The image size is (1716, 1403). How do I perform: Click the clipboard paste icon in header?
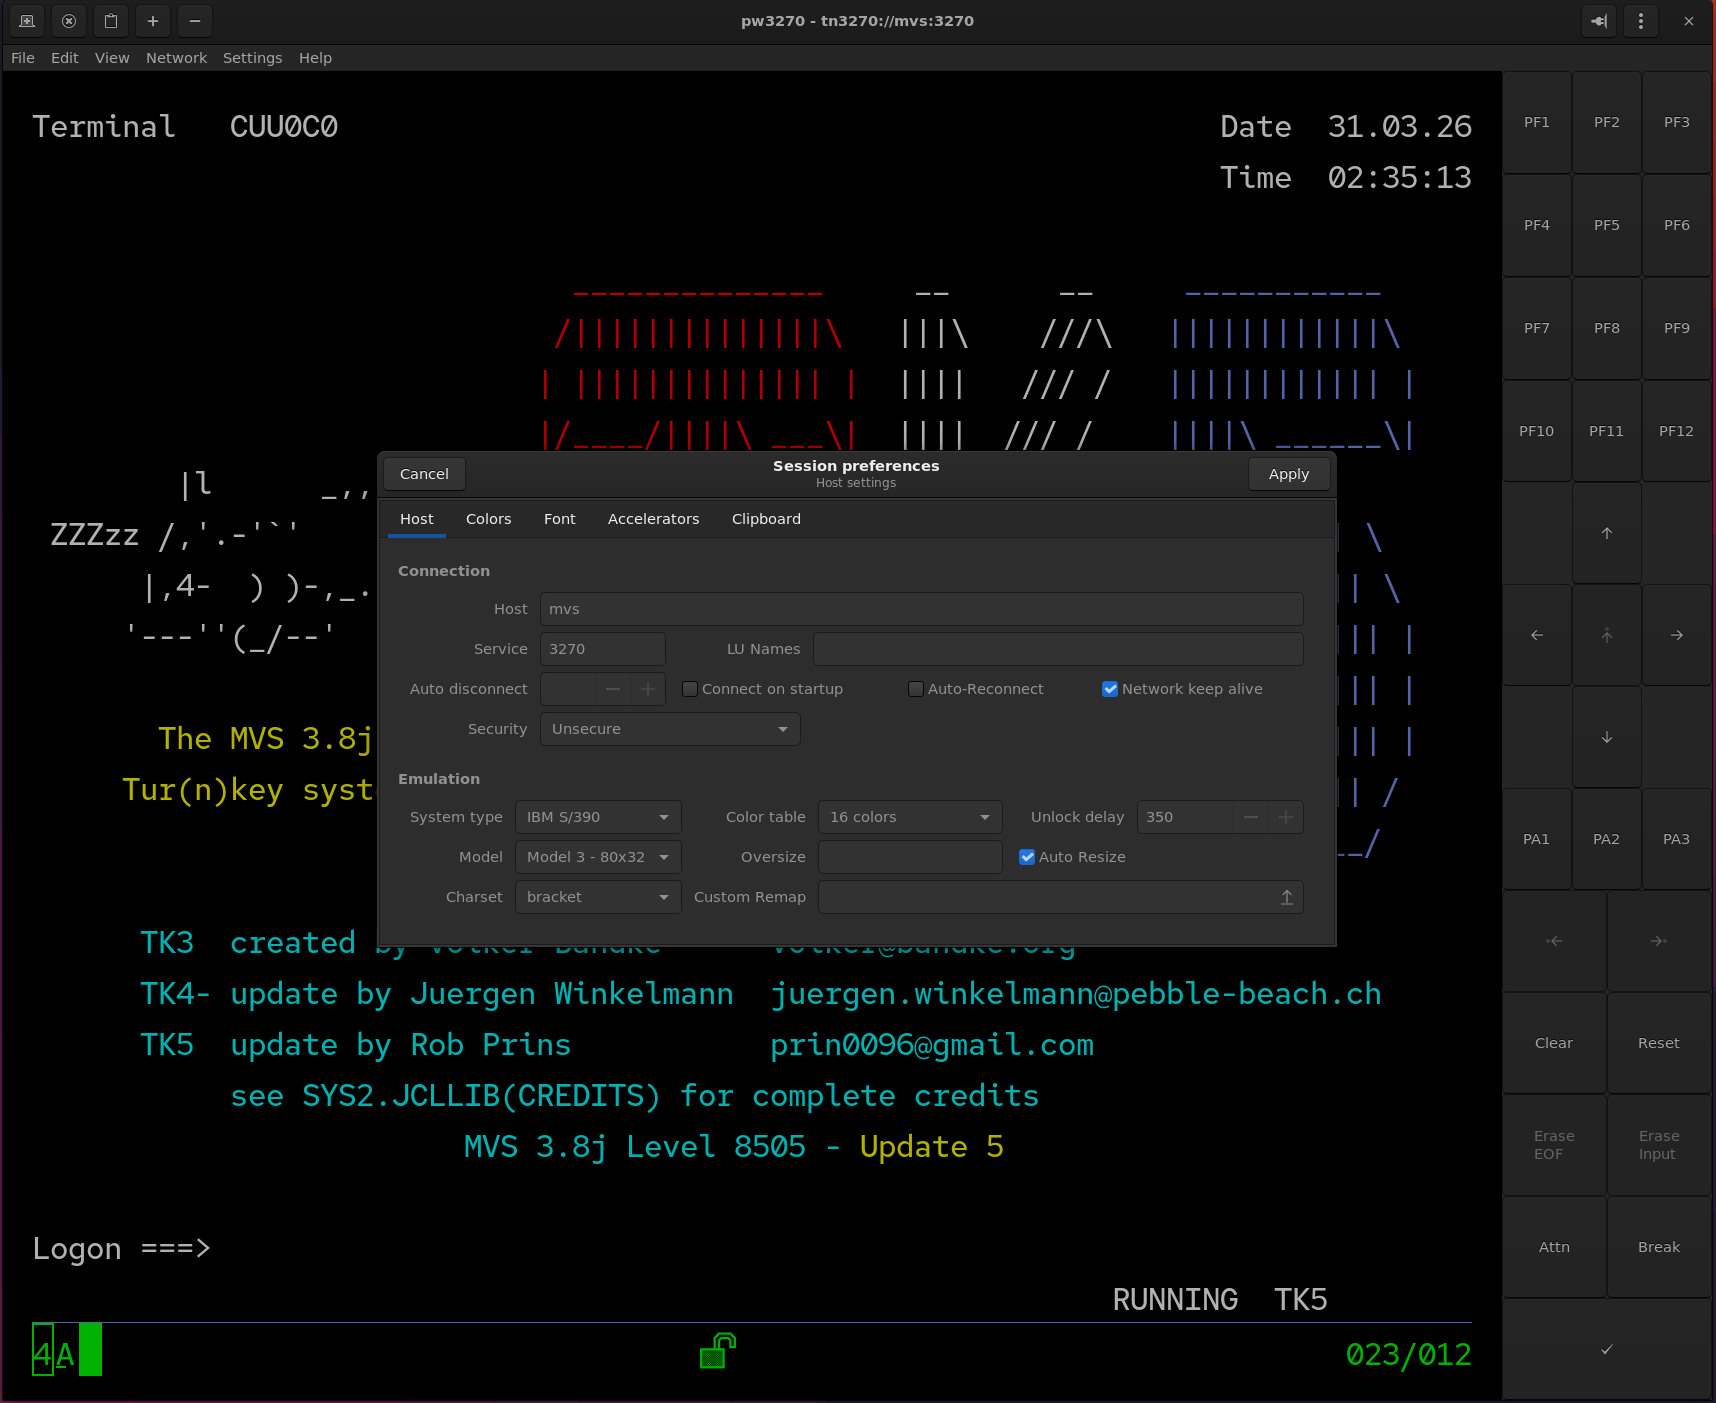(111, 21)
